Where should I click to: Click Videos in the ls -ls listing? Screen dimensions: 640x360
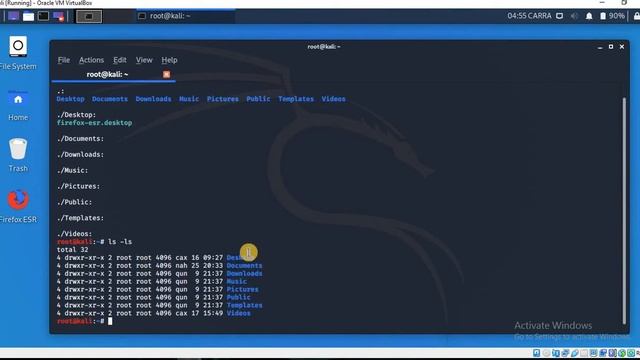pyautogui.click(x=239, y=313)
